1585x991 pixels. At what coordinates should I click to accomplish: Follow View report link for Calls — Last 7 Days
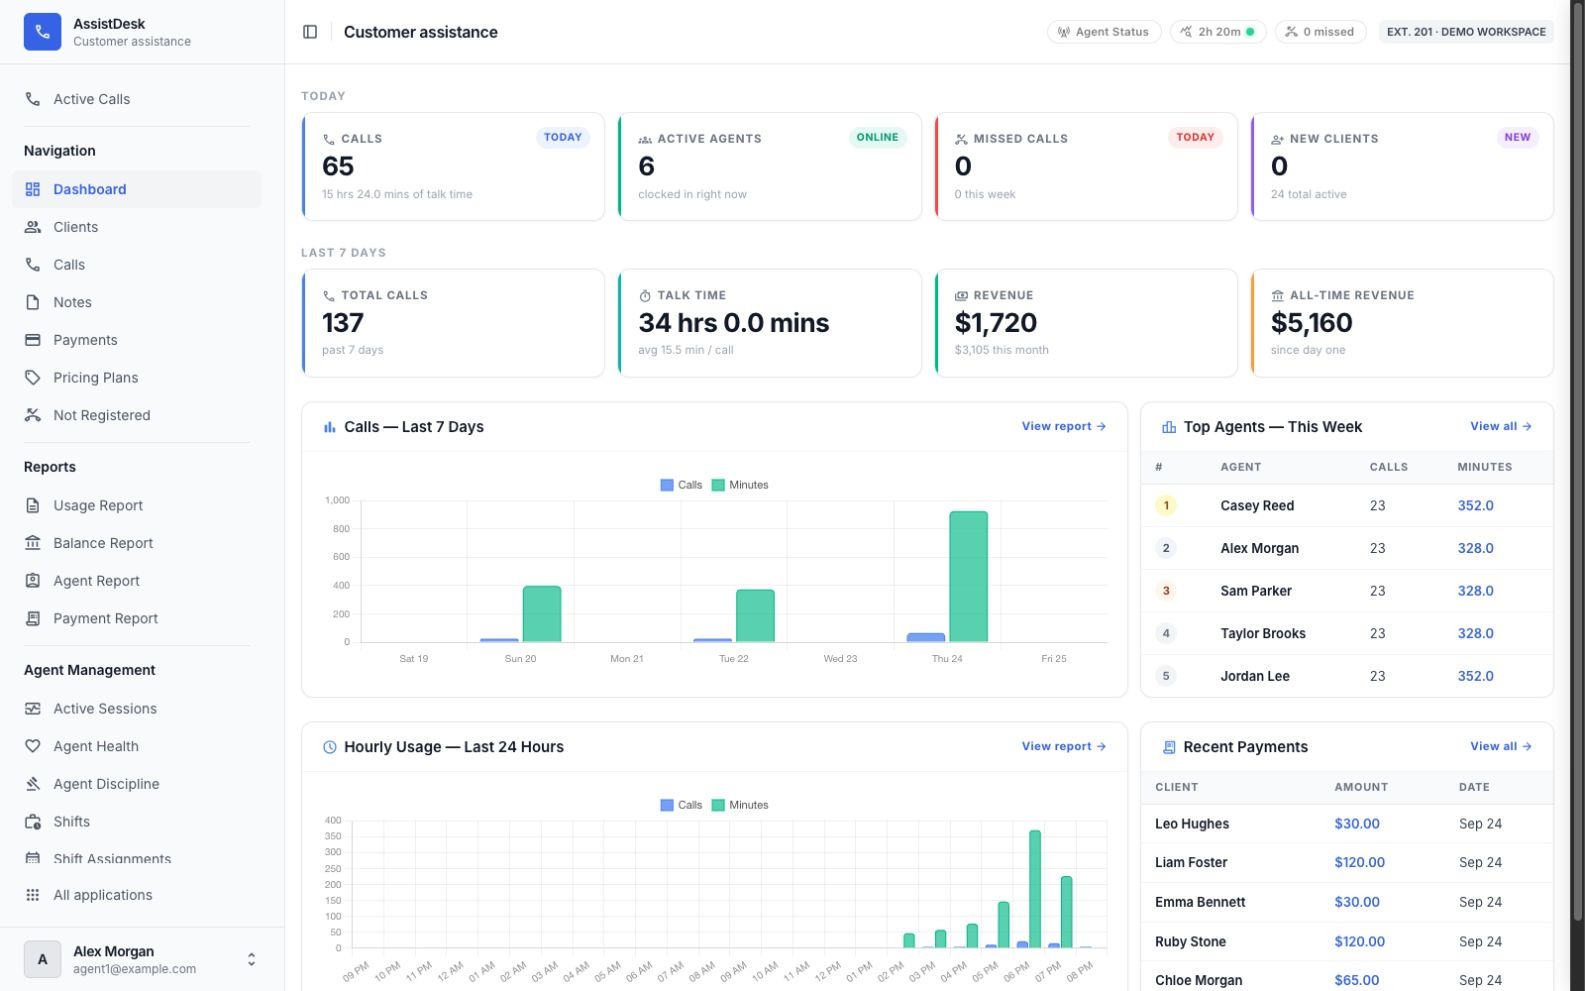coord(1063,426)
